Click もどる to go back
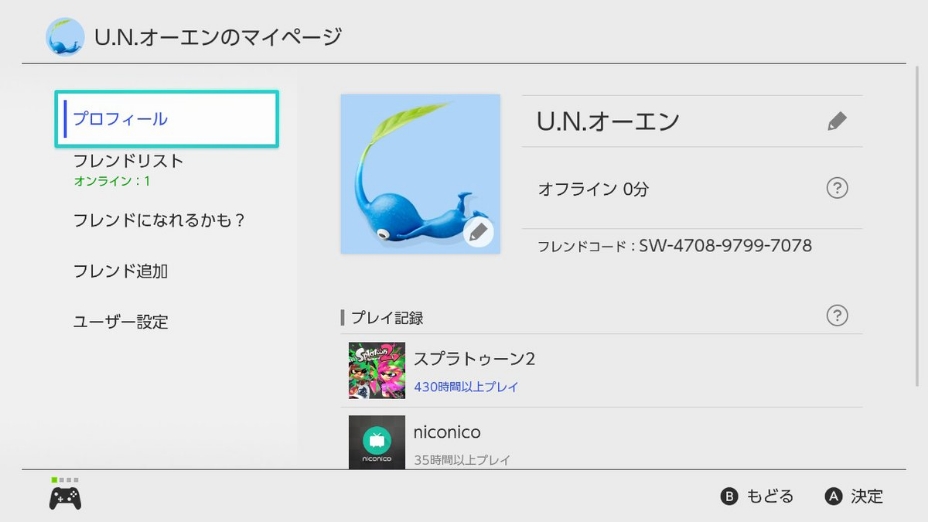This screenshot has height=522, width=928. point(770,496)
